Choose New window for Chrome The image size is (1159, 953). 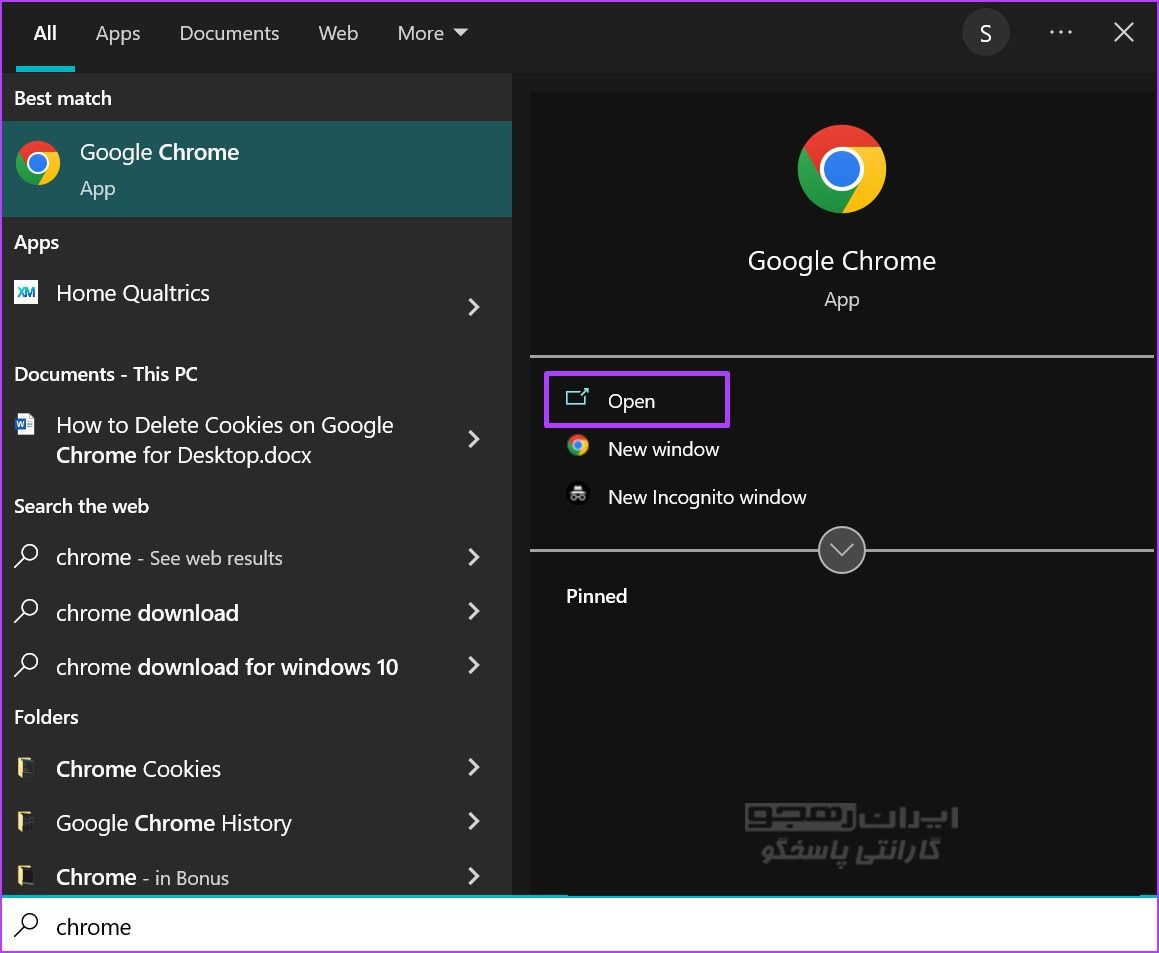[x=663, y=449]
